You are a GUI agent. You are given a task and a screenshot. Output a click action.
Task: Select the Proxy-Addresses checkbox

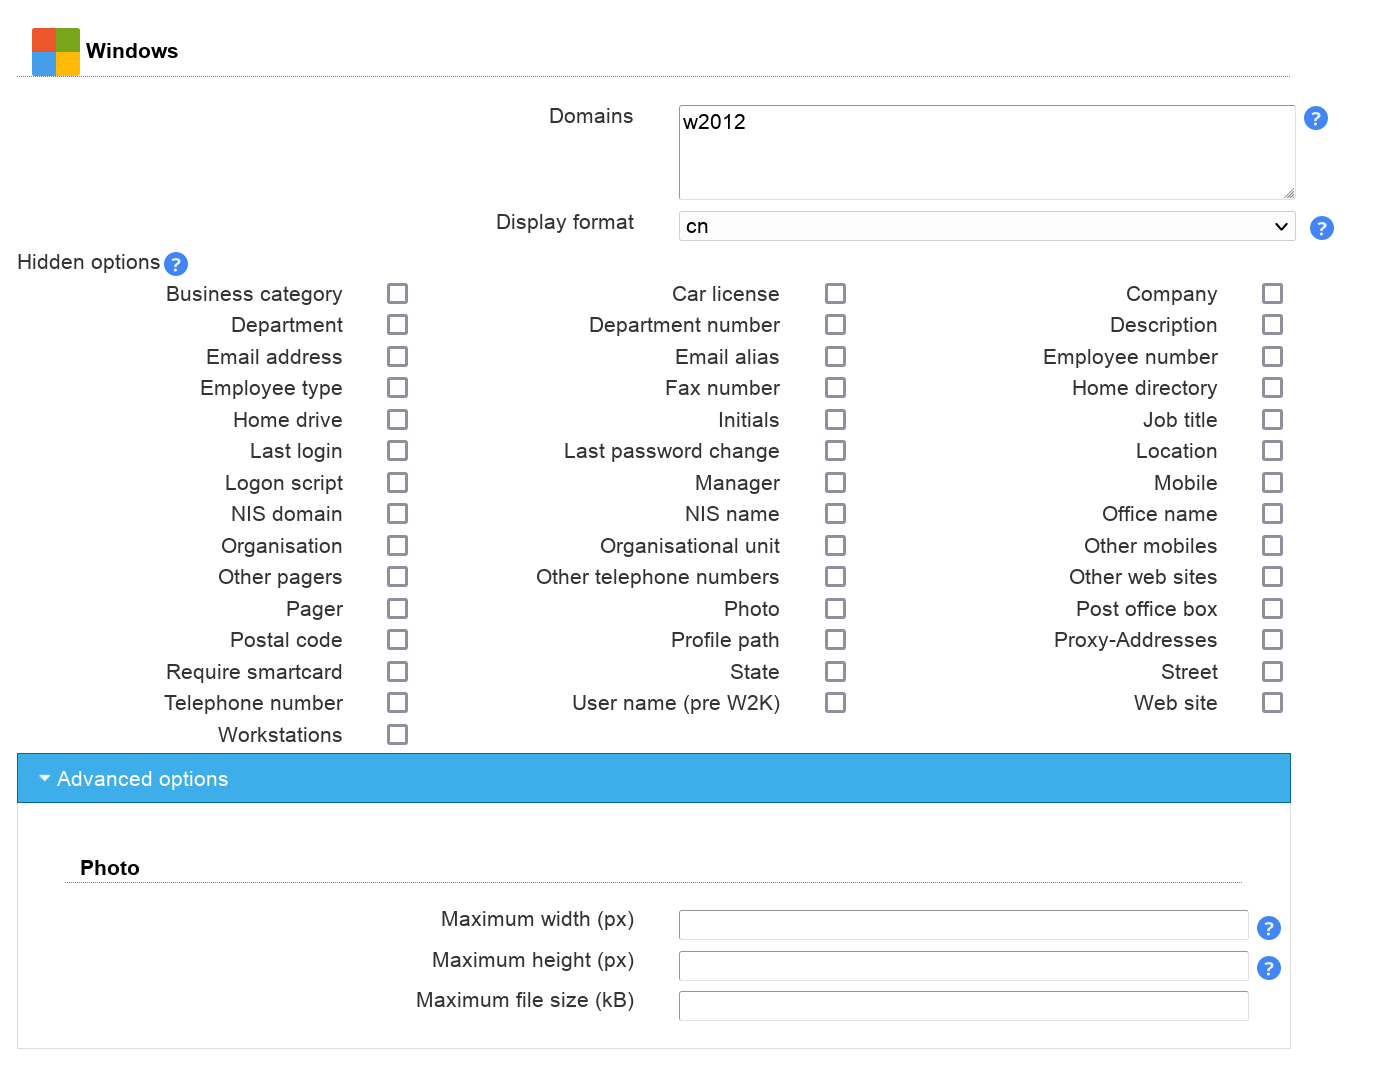tap(1272, 640)
